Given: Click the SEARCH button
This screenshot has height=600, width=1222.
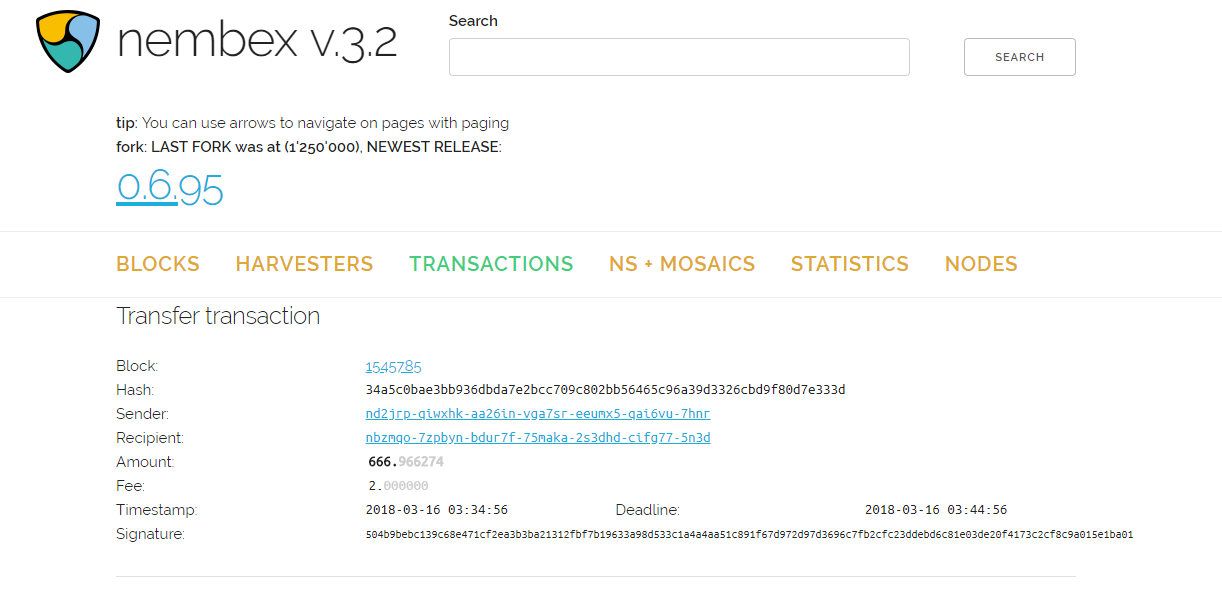Looking at the screenshot, I should point(1020,57).
